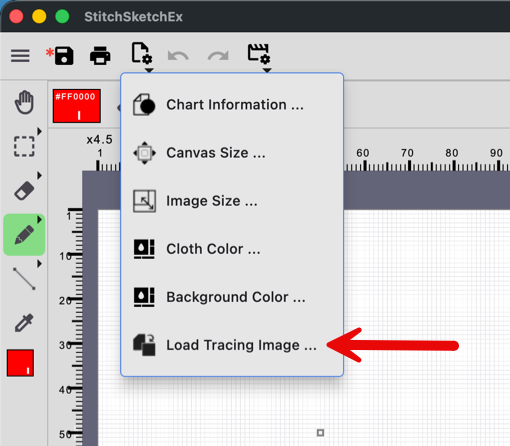Choose Load Tracing Image ... menu item
Image resolution: width=510 pixels, height=446 pixels.
pos(232,345)
